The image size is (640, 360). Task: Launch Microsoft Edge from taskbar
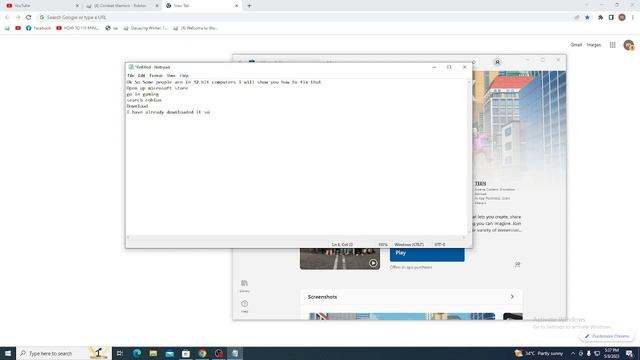(137, 353)
